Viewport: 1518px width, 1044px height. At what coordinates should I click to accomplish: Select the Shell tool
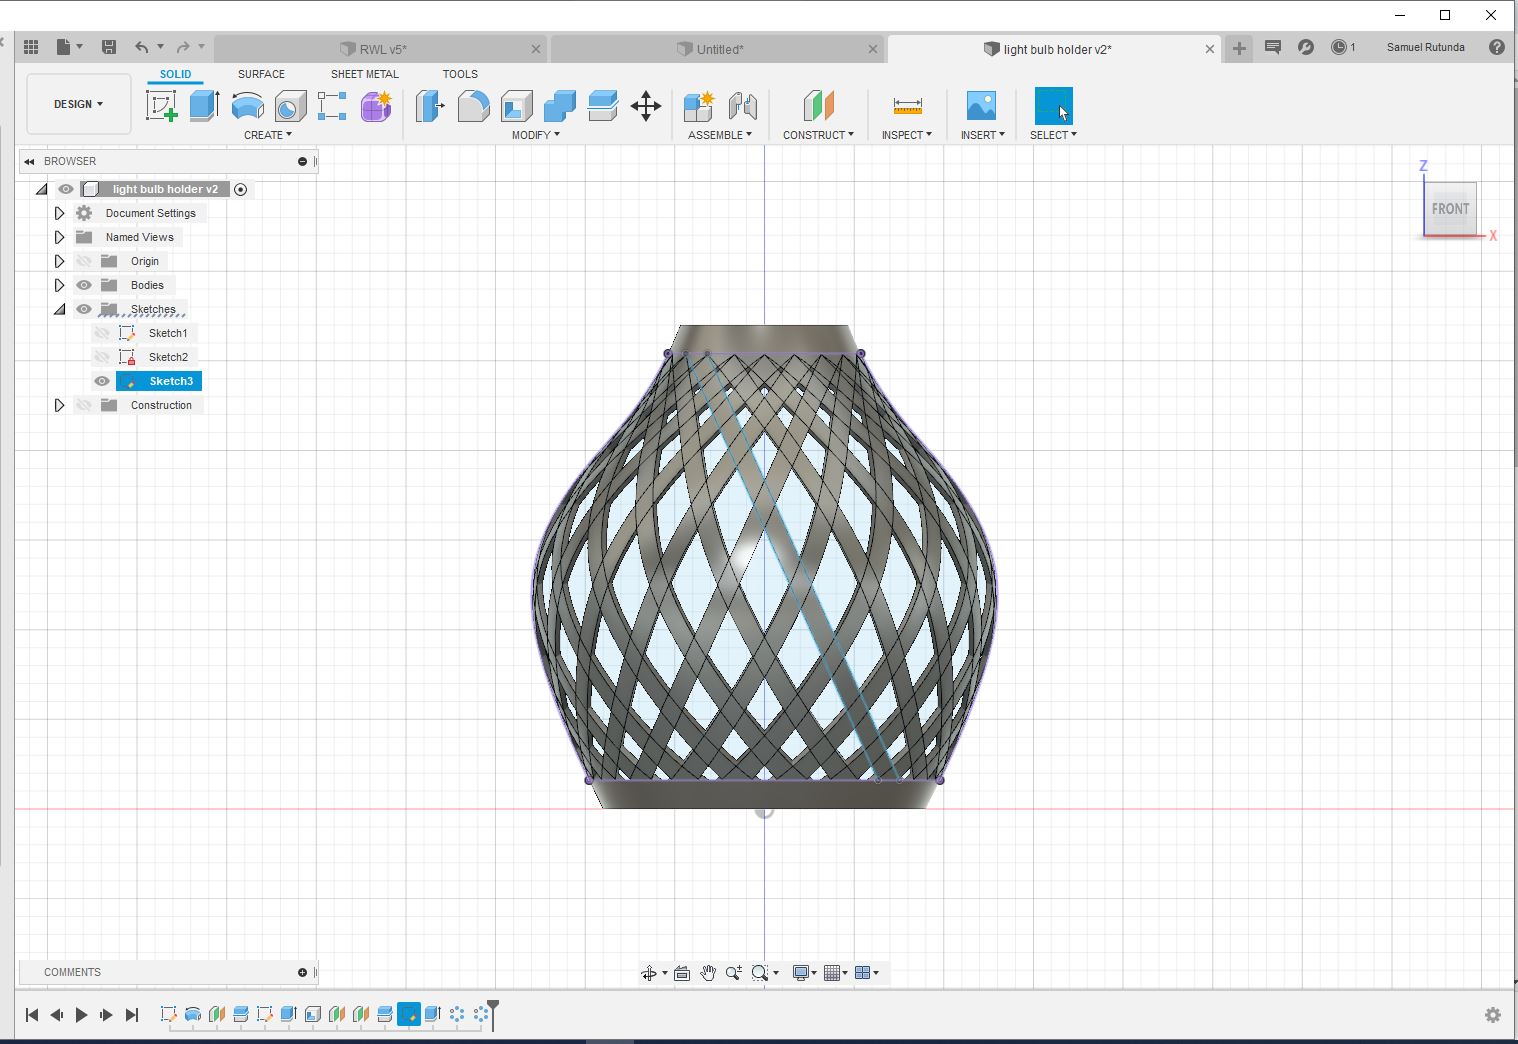(517, 106)
